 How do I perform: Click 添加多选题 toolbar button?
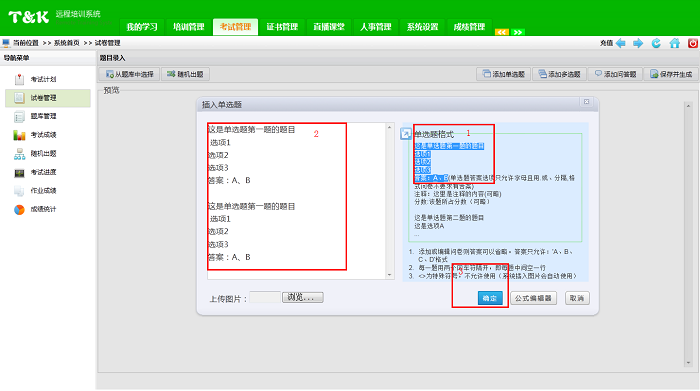click(559, 74)
